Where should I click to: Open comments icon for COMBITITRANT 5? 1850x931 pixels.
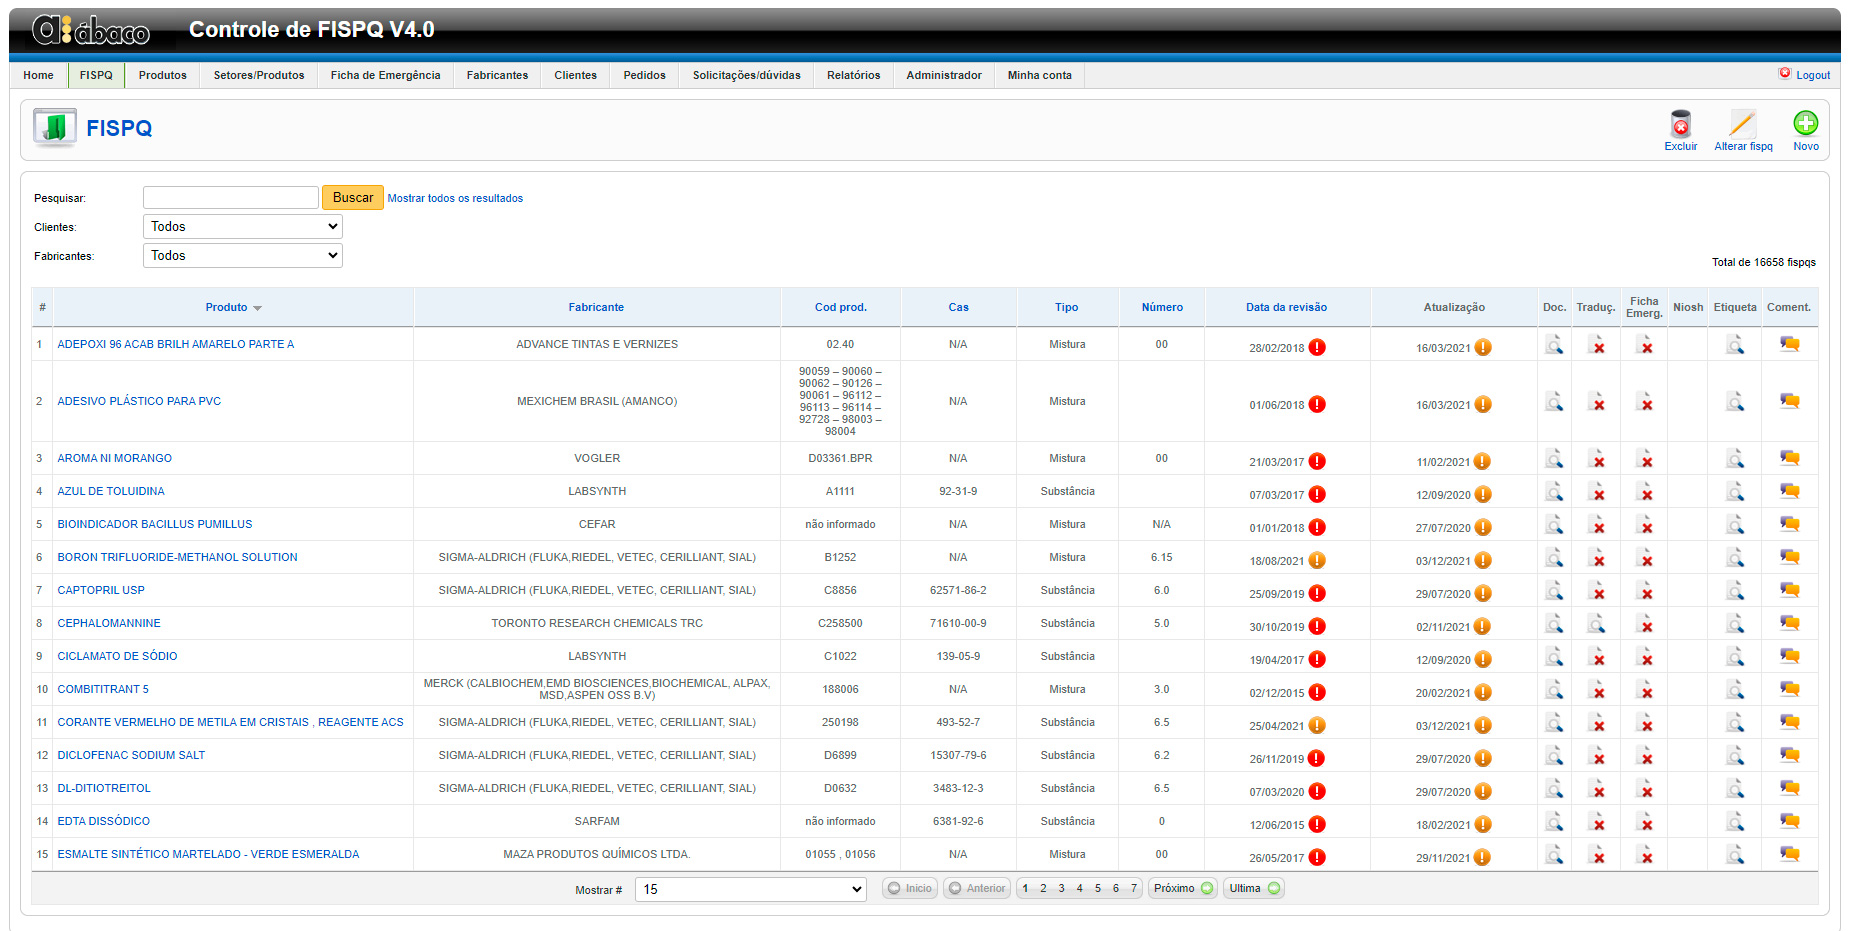coord(1790,689)
